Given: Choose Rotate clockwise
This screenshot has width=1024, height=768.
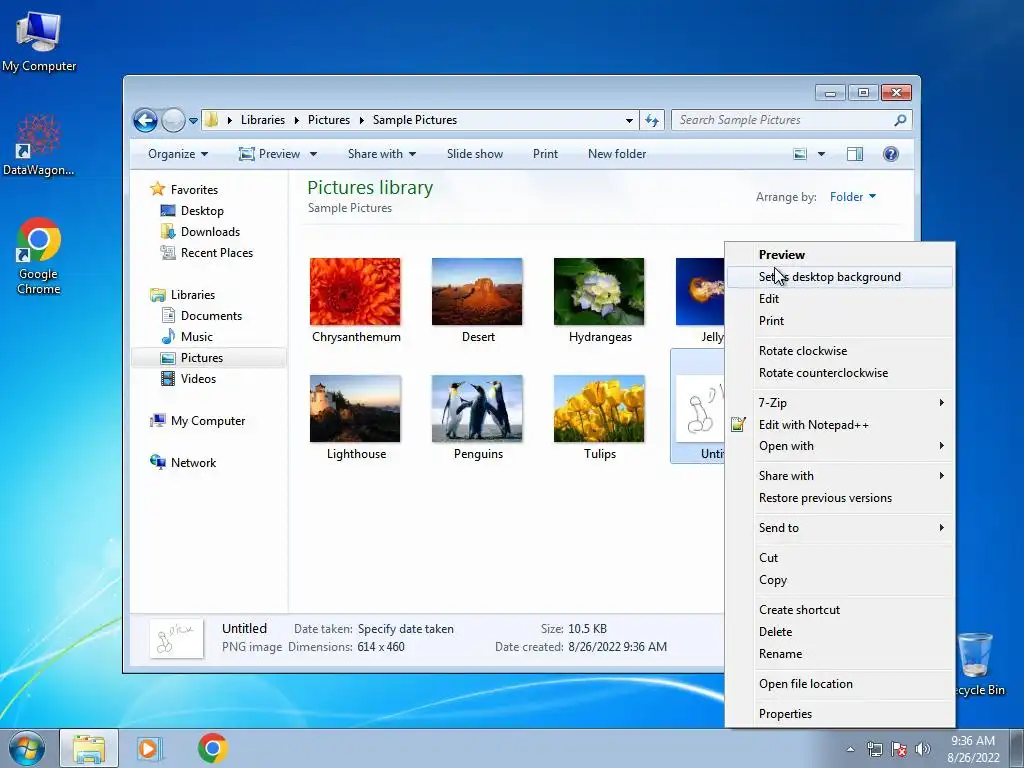Looking at the screenshot, I should pyautogui.click(x=840, y=351).
